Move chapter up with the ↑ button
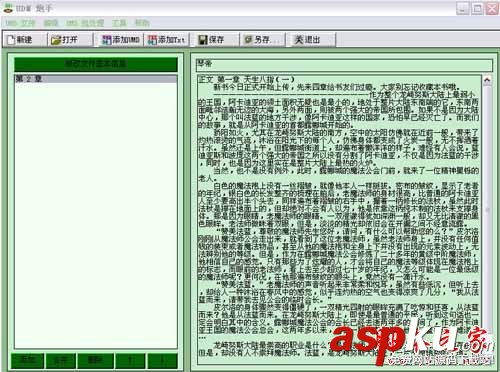Viewport: 500px width, 372px height. tap(130, 360)
